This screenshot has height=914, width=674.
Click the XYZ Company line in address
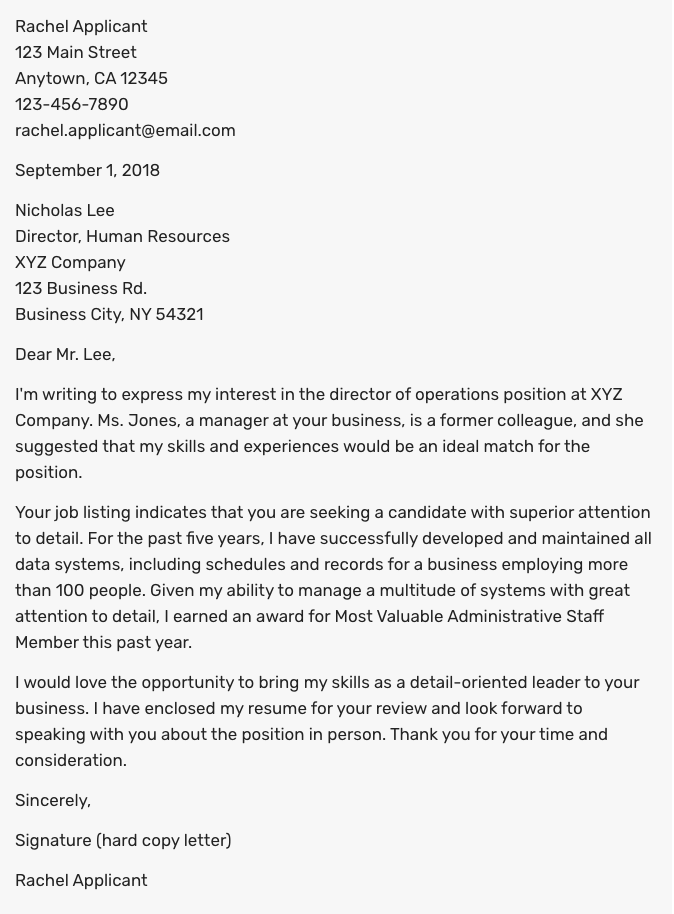tap(70, 262)
